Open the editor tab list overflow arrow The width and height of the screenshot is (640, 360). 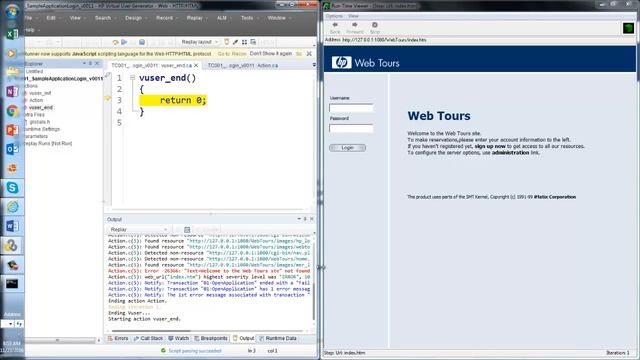pos(314,65)
